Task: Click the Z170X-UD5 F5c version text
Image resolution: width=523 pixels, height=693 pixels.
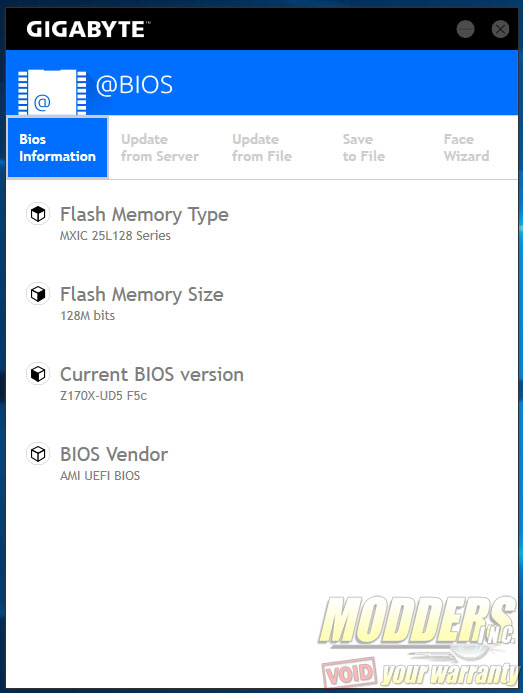Action: pos(103,396)
